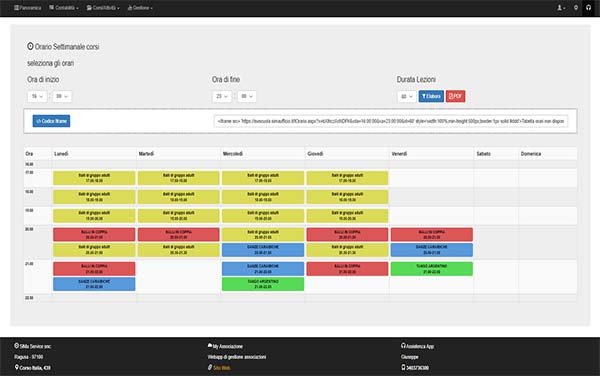Screen dimensions: 600x376
Task: Click the phone icon in the footer
Action: tap(403, 368)
